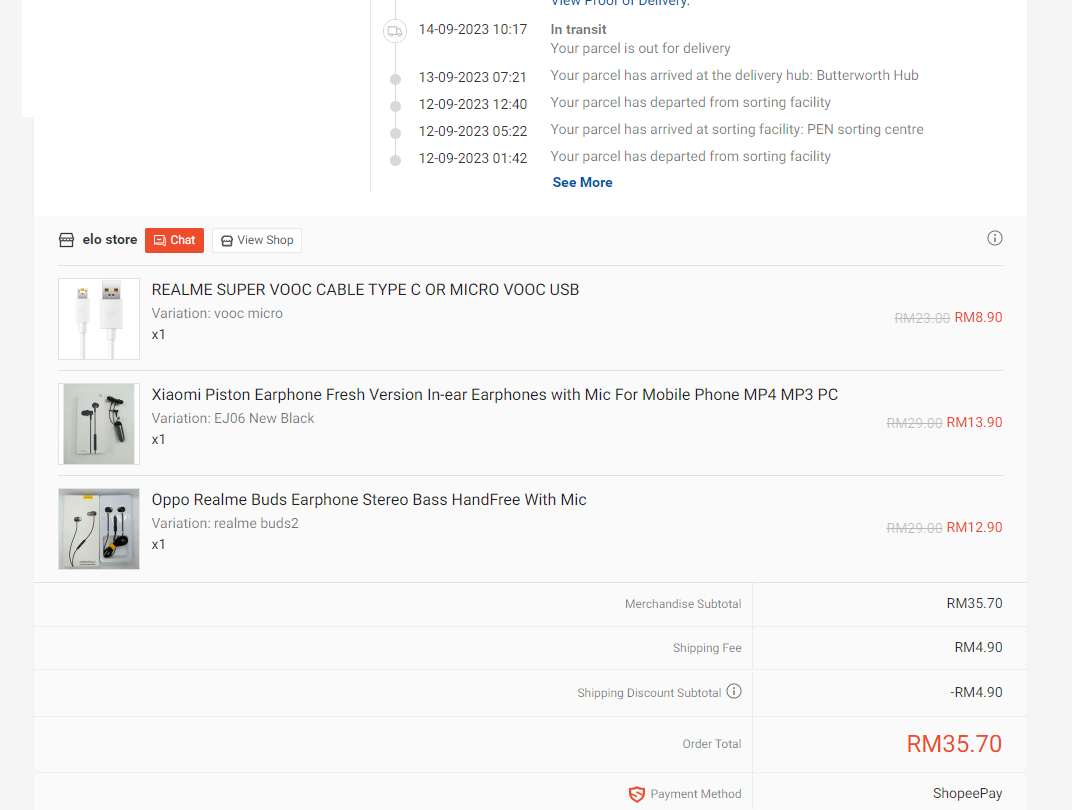Image resolution: width=1072 pixels, height=810 pixels.
Task: Click the RM35.70 Merchandise Subtotal value
Action: click(x=974, y=603)
